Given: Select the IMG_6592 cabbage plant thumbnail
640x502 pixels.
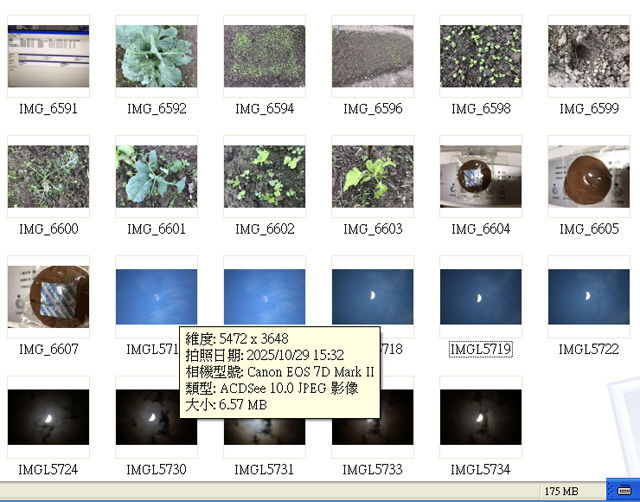Looking at the screenshot, I should coord(156,56).
